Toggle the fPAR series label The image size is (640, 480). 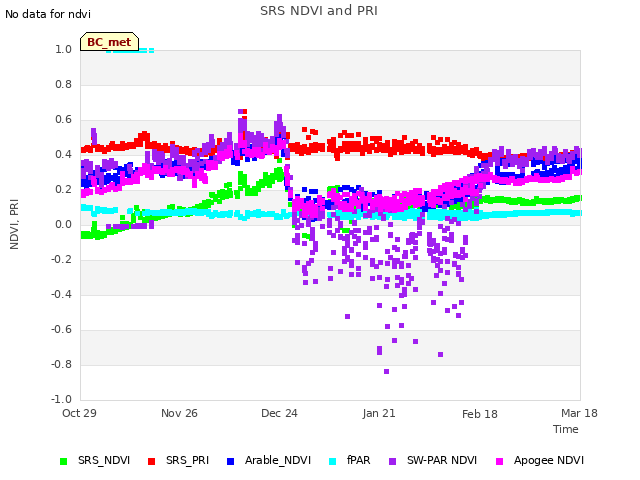358,460
